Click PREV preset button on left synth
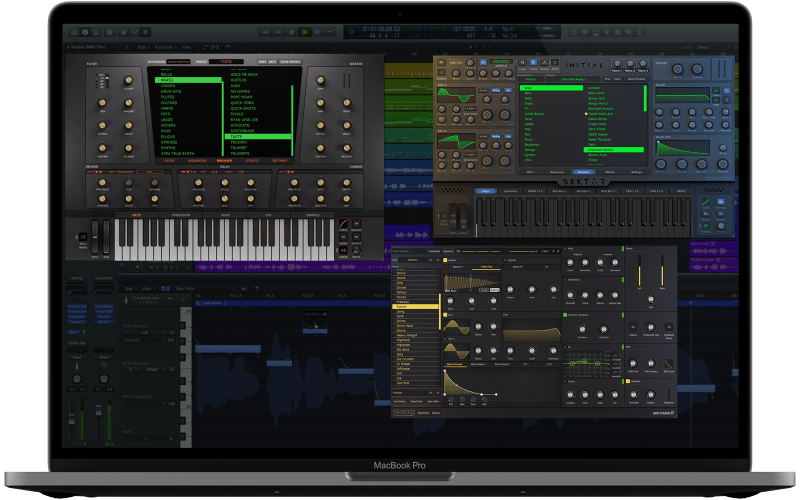This screenshot has height=500, width=800. click(262, 62)
